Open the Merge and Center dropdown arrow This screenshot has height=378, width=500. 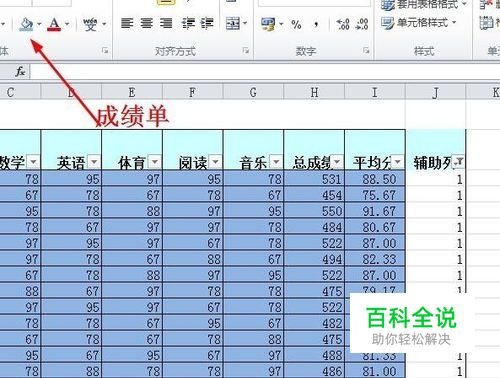245,23
